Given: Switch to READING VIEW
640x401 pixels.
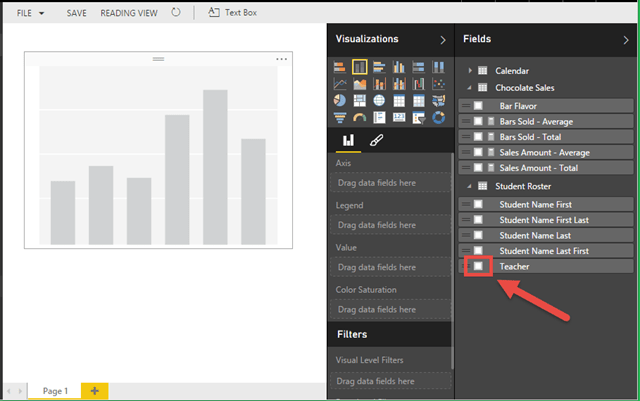Looking at the screenshot, I should tap(129, 12).
